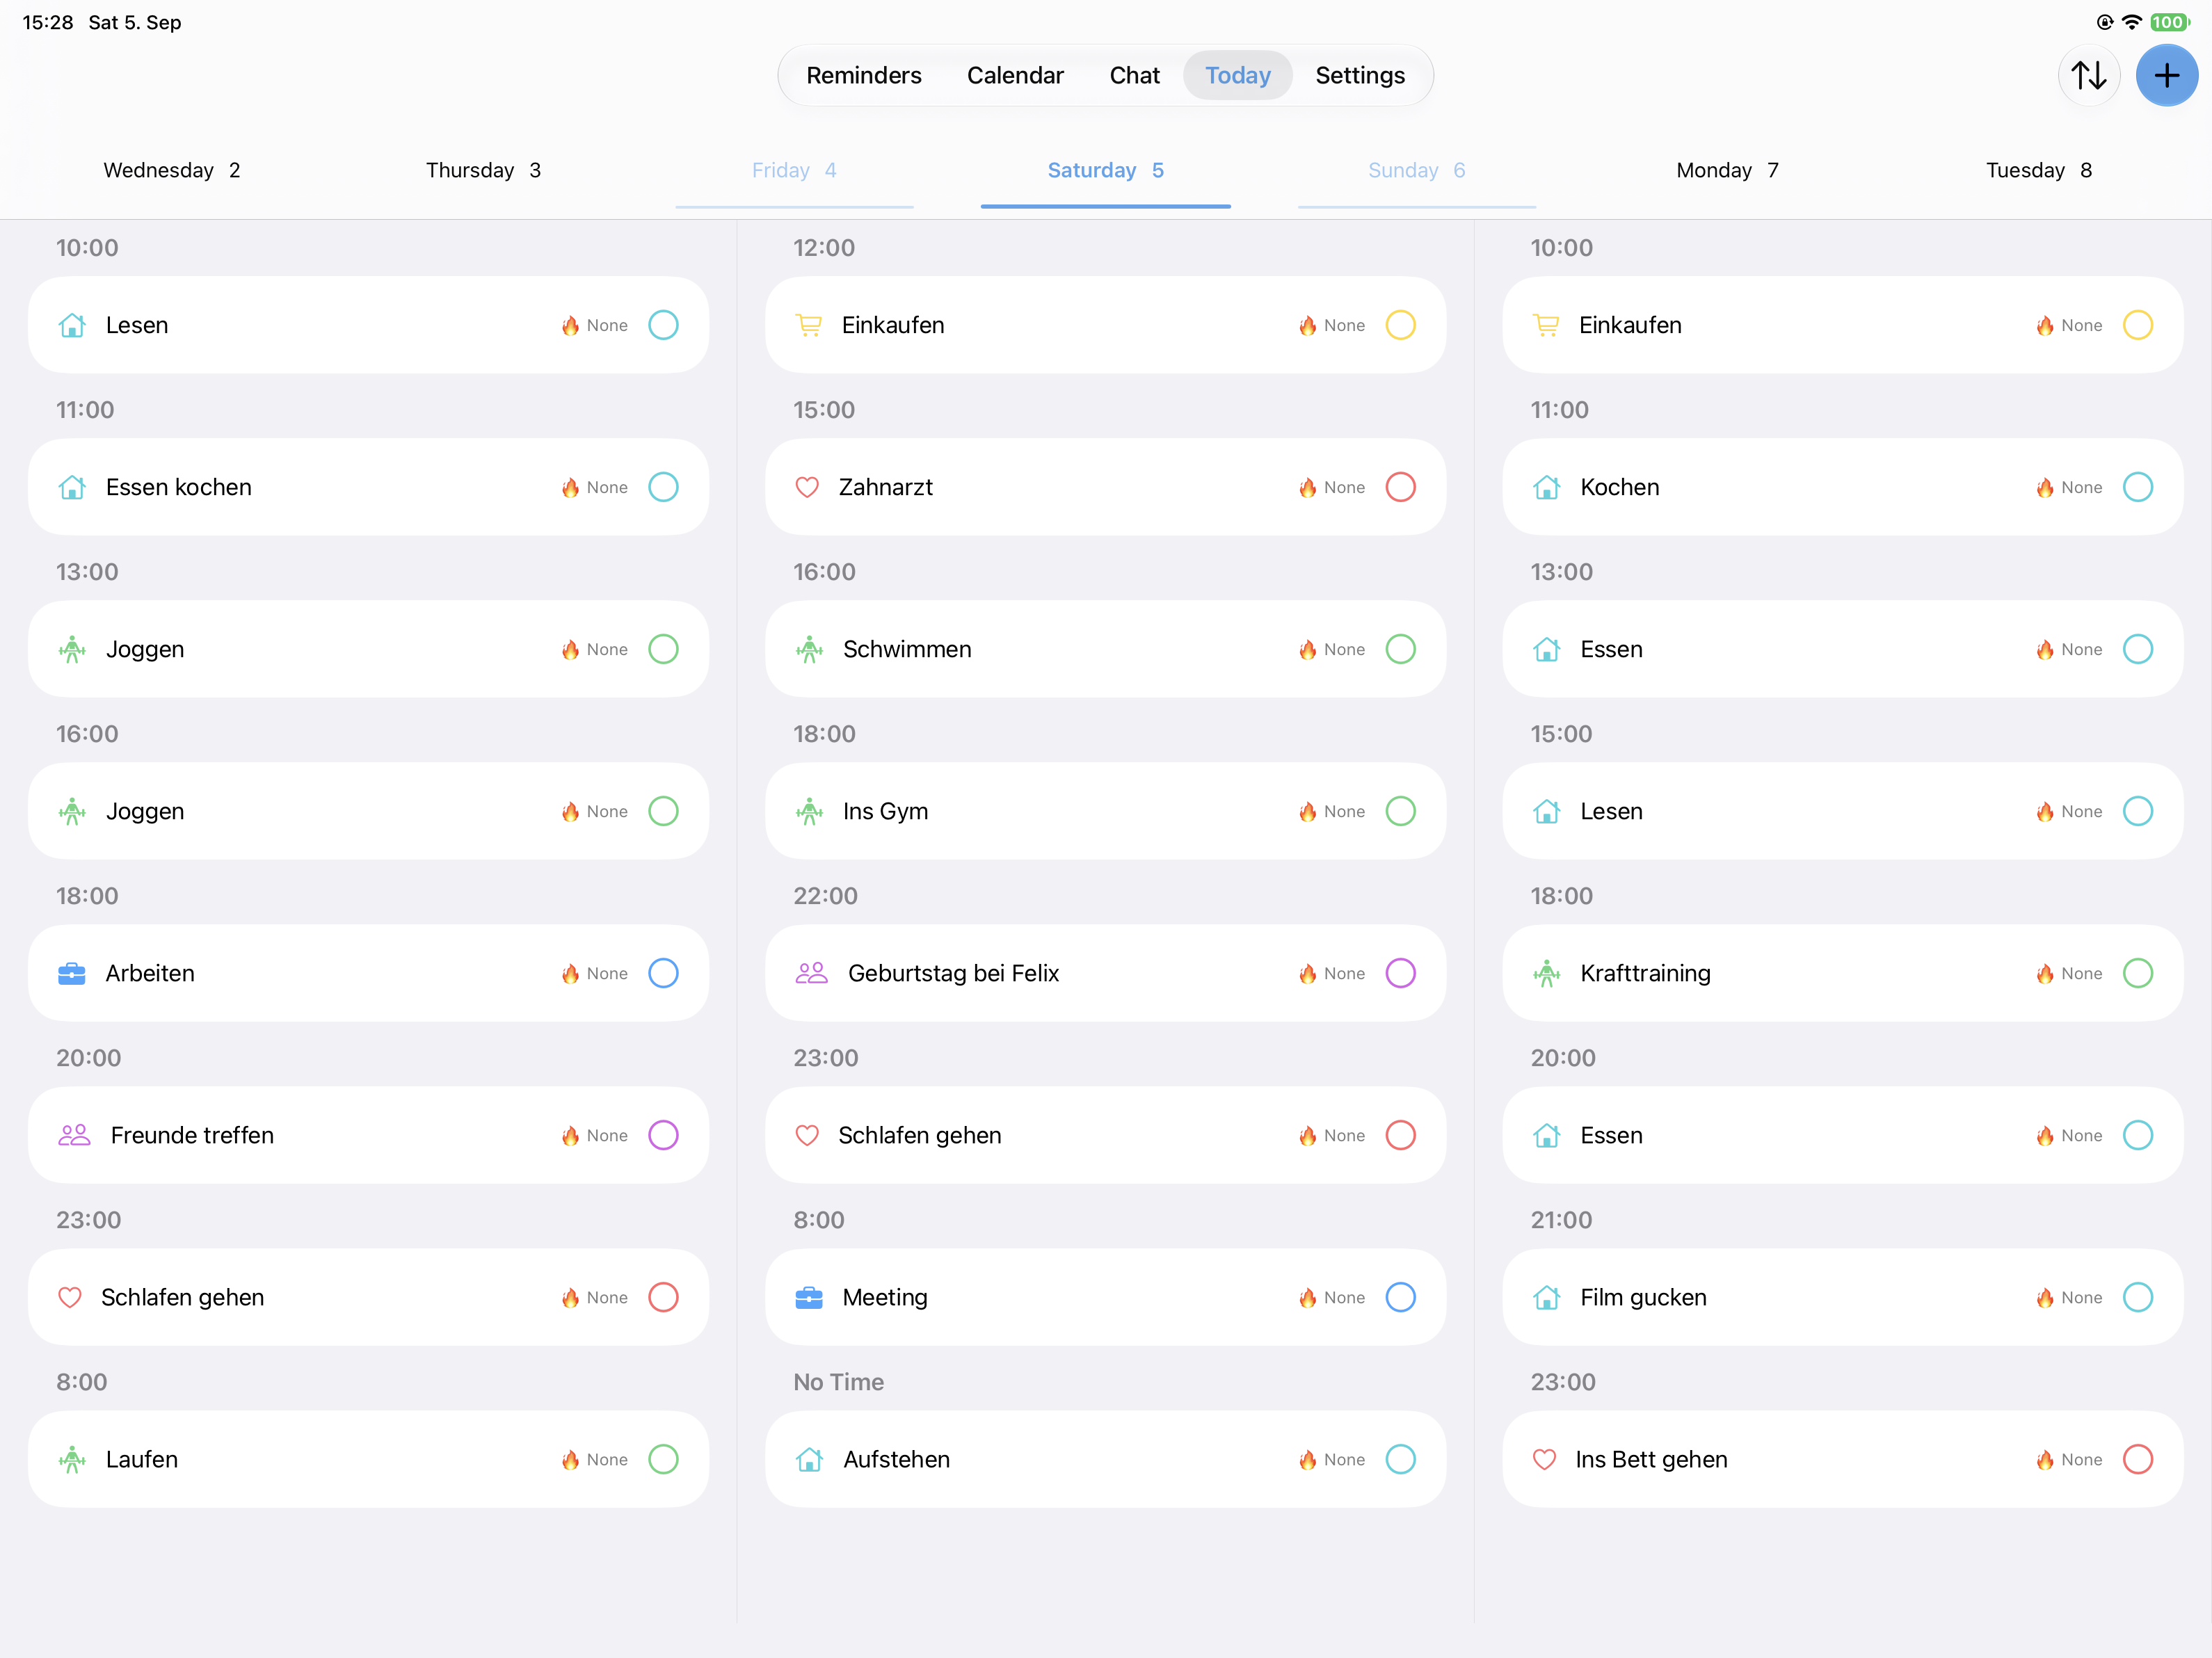Check off the Krafttraining circle
2212x1658 pixels.
(2137, 973)
